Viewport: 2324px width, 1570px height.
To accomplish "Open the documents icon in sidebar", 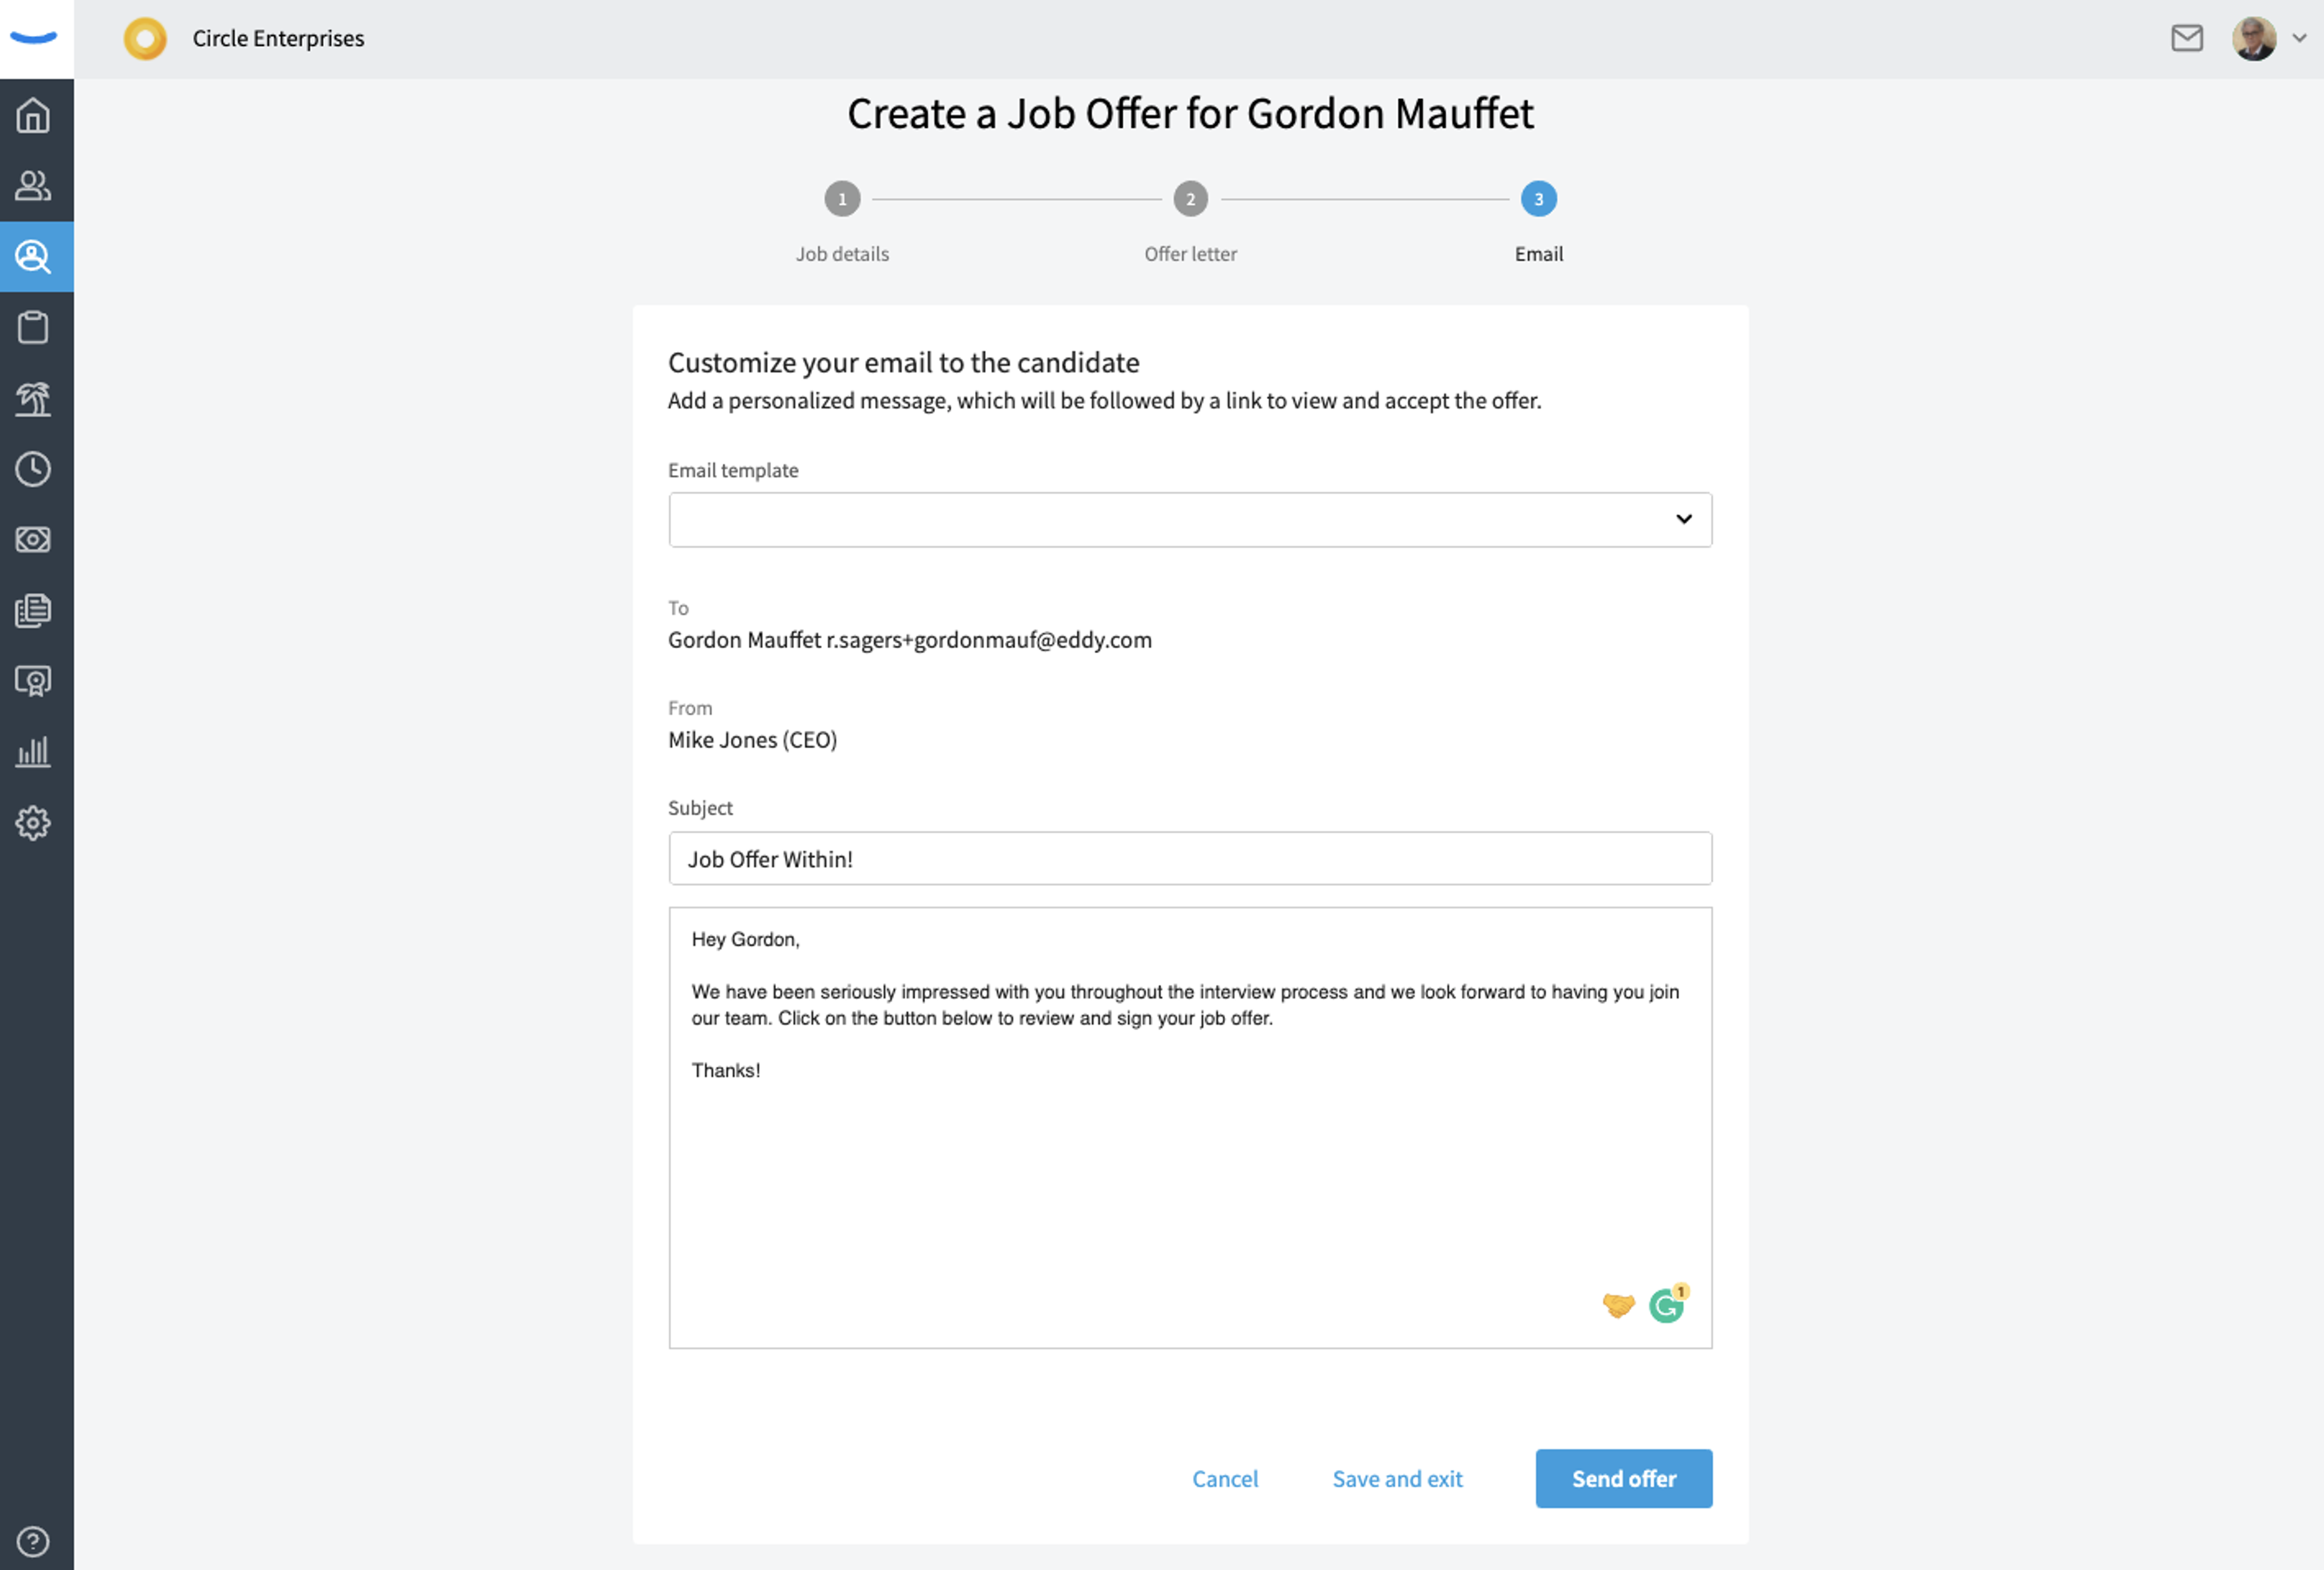I will pos(33,610).
